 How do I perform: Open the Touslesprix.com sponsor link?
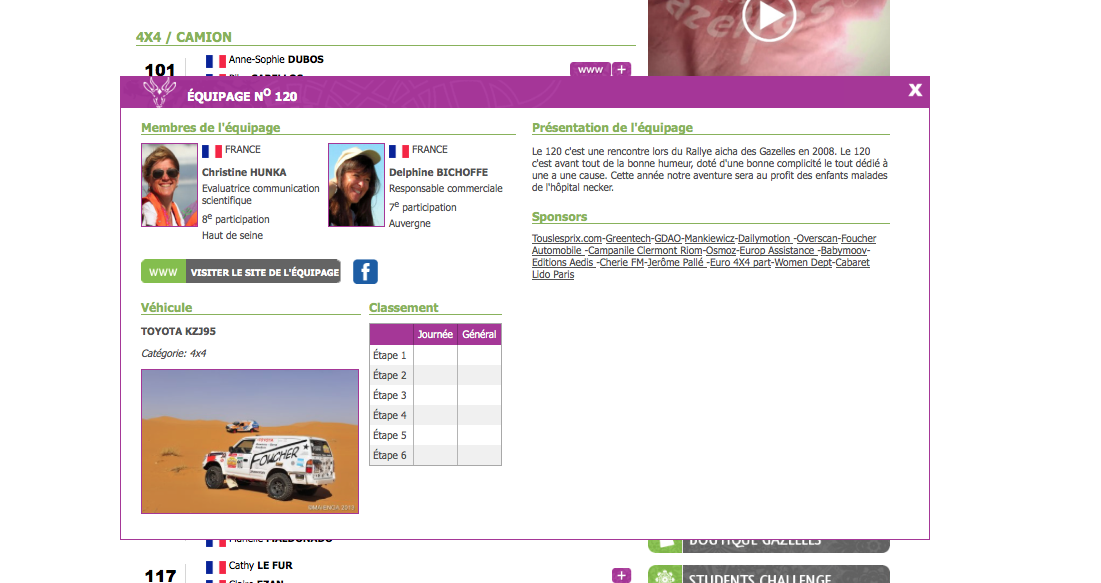(x=567, y=239)
